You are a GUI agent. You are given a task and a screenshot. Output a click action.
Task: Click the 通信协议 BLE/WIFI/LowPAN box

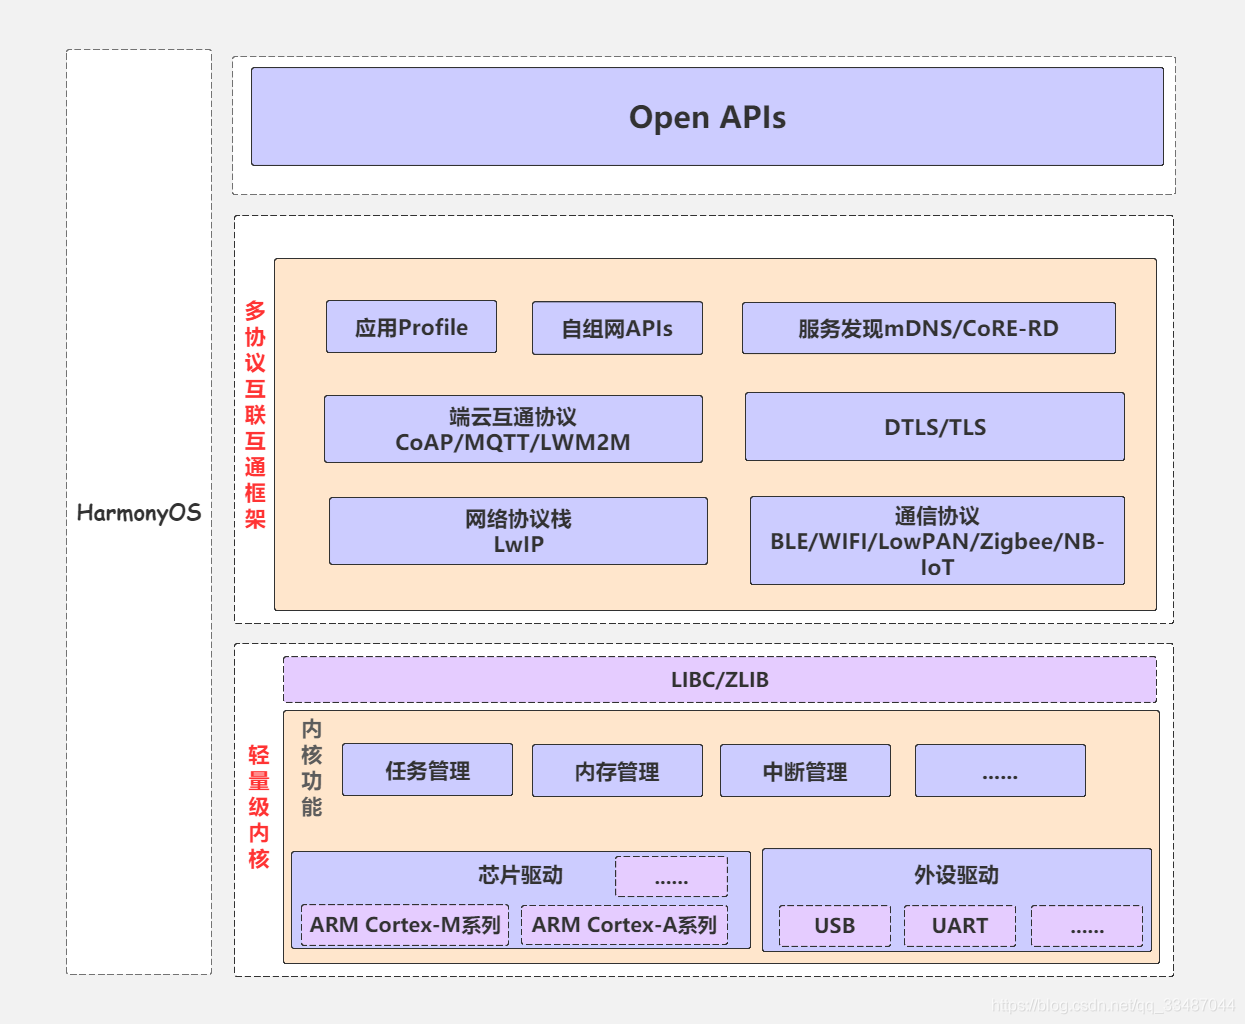937,541
